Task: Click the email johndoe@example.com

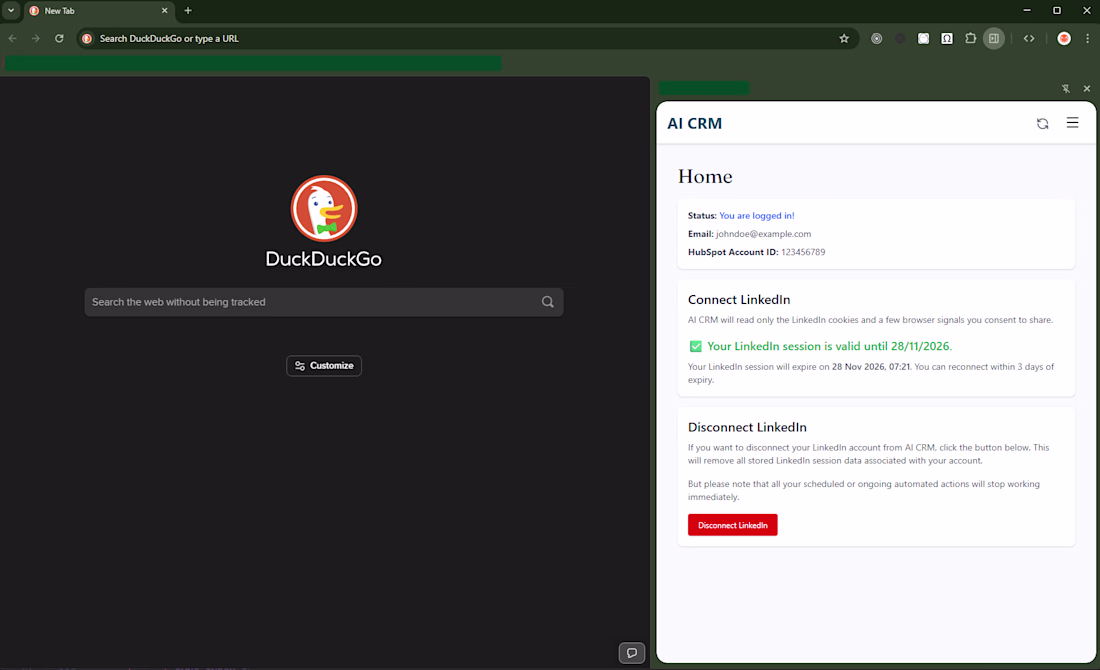Action: (763, 234)
